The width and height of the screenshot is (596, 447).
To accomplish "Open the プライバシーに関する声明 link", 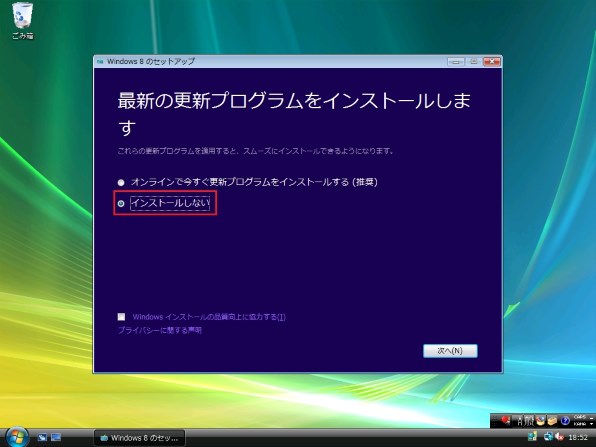I will coord(160,330).
